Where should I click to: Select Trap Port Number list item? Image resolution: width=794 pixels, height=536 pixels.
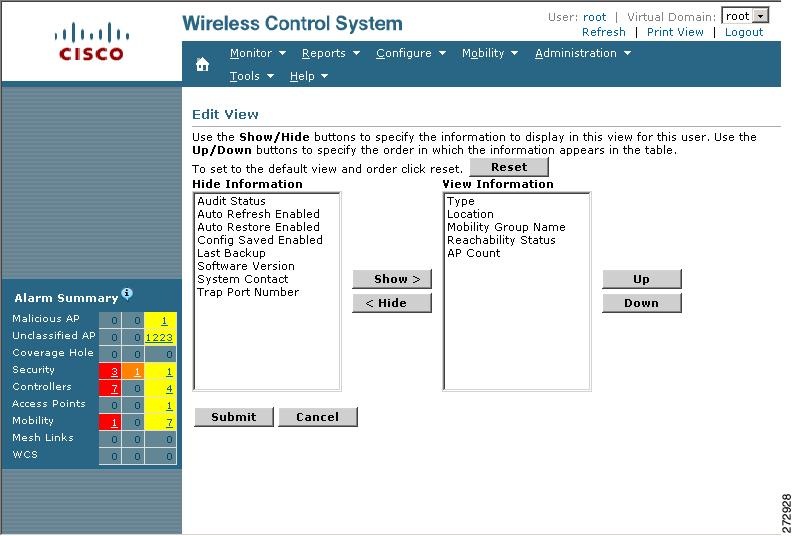248,292
